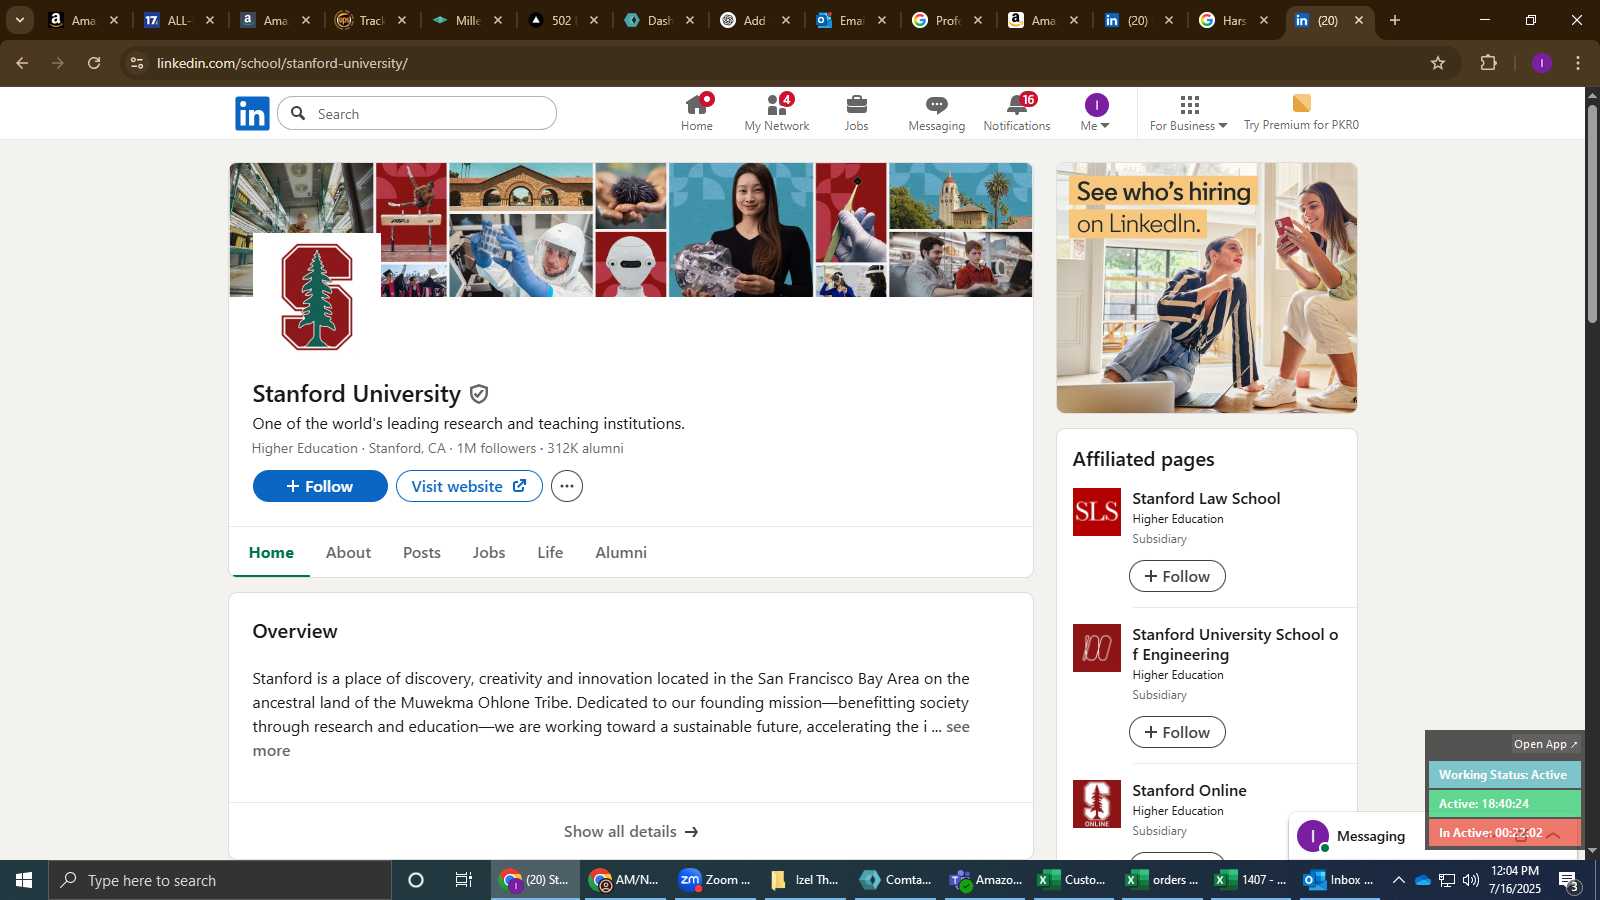Open My Network in top nav
This screenshot has width=1600, height=900.
(777, 113)
